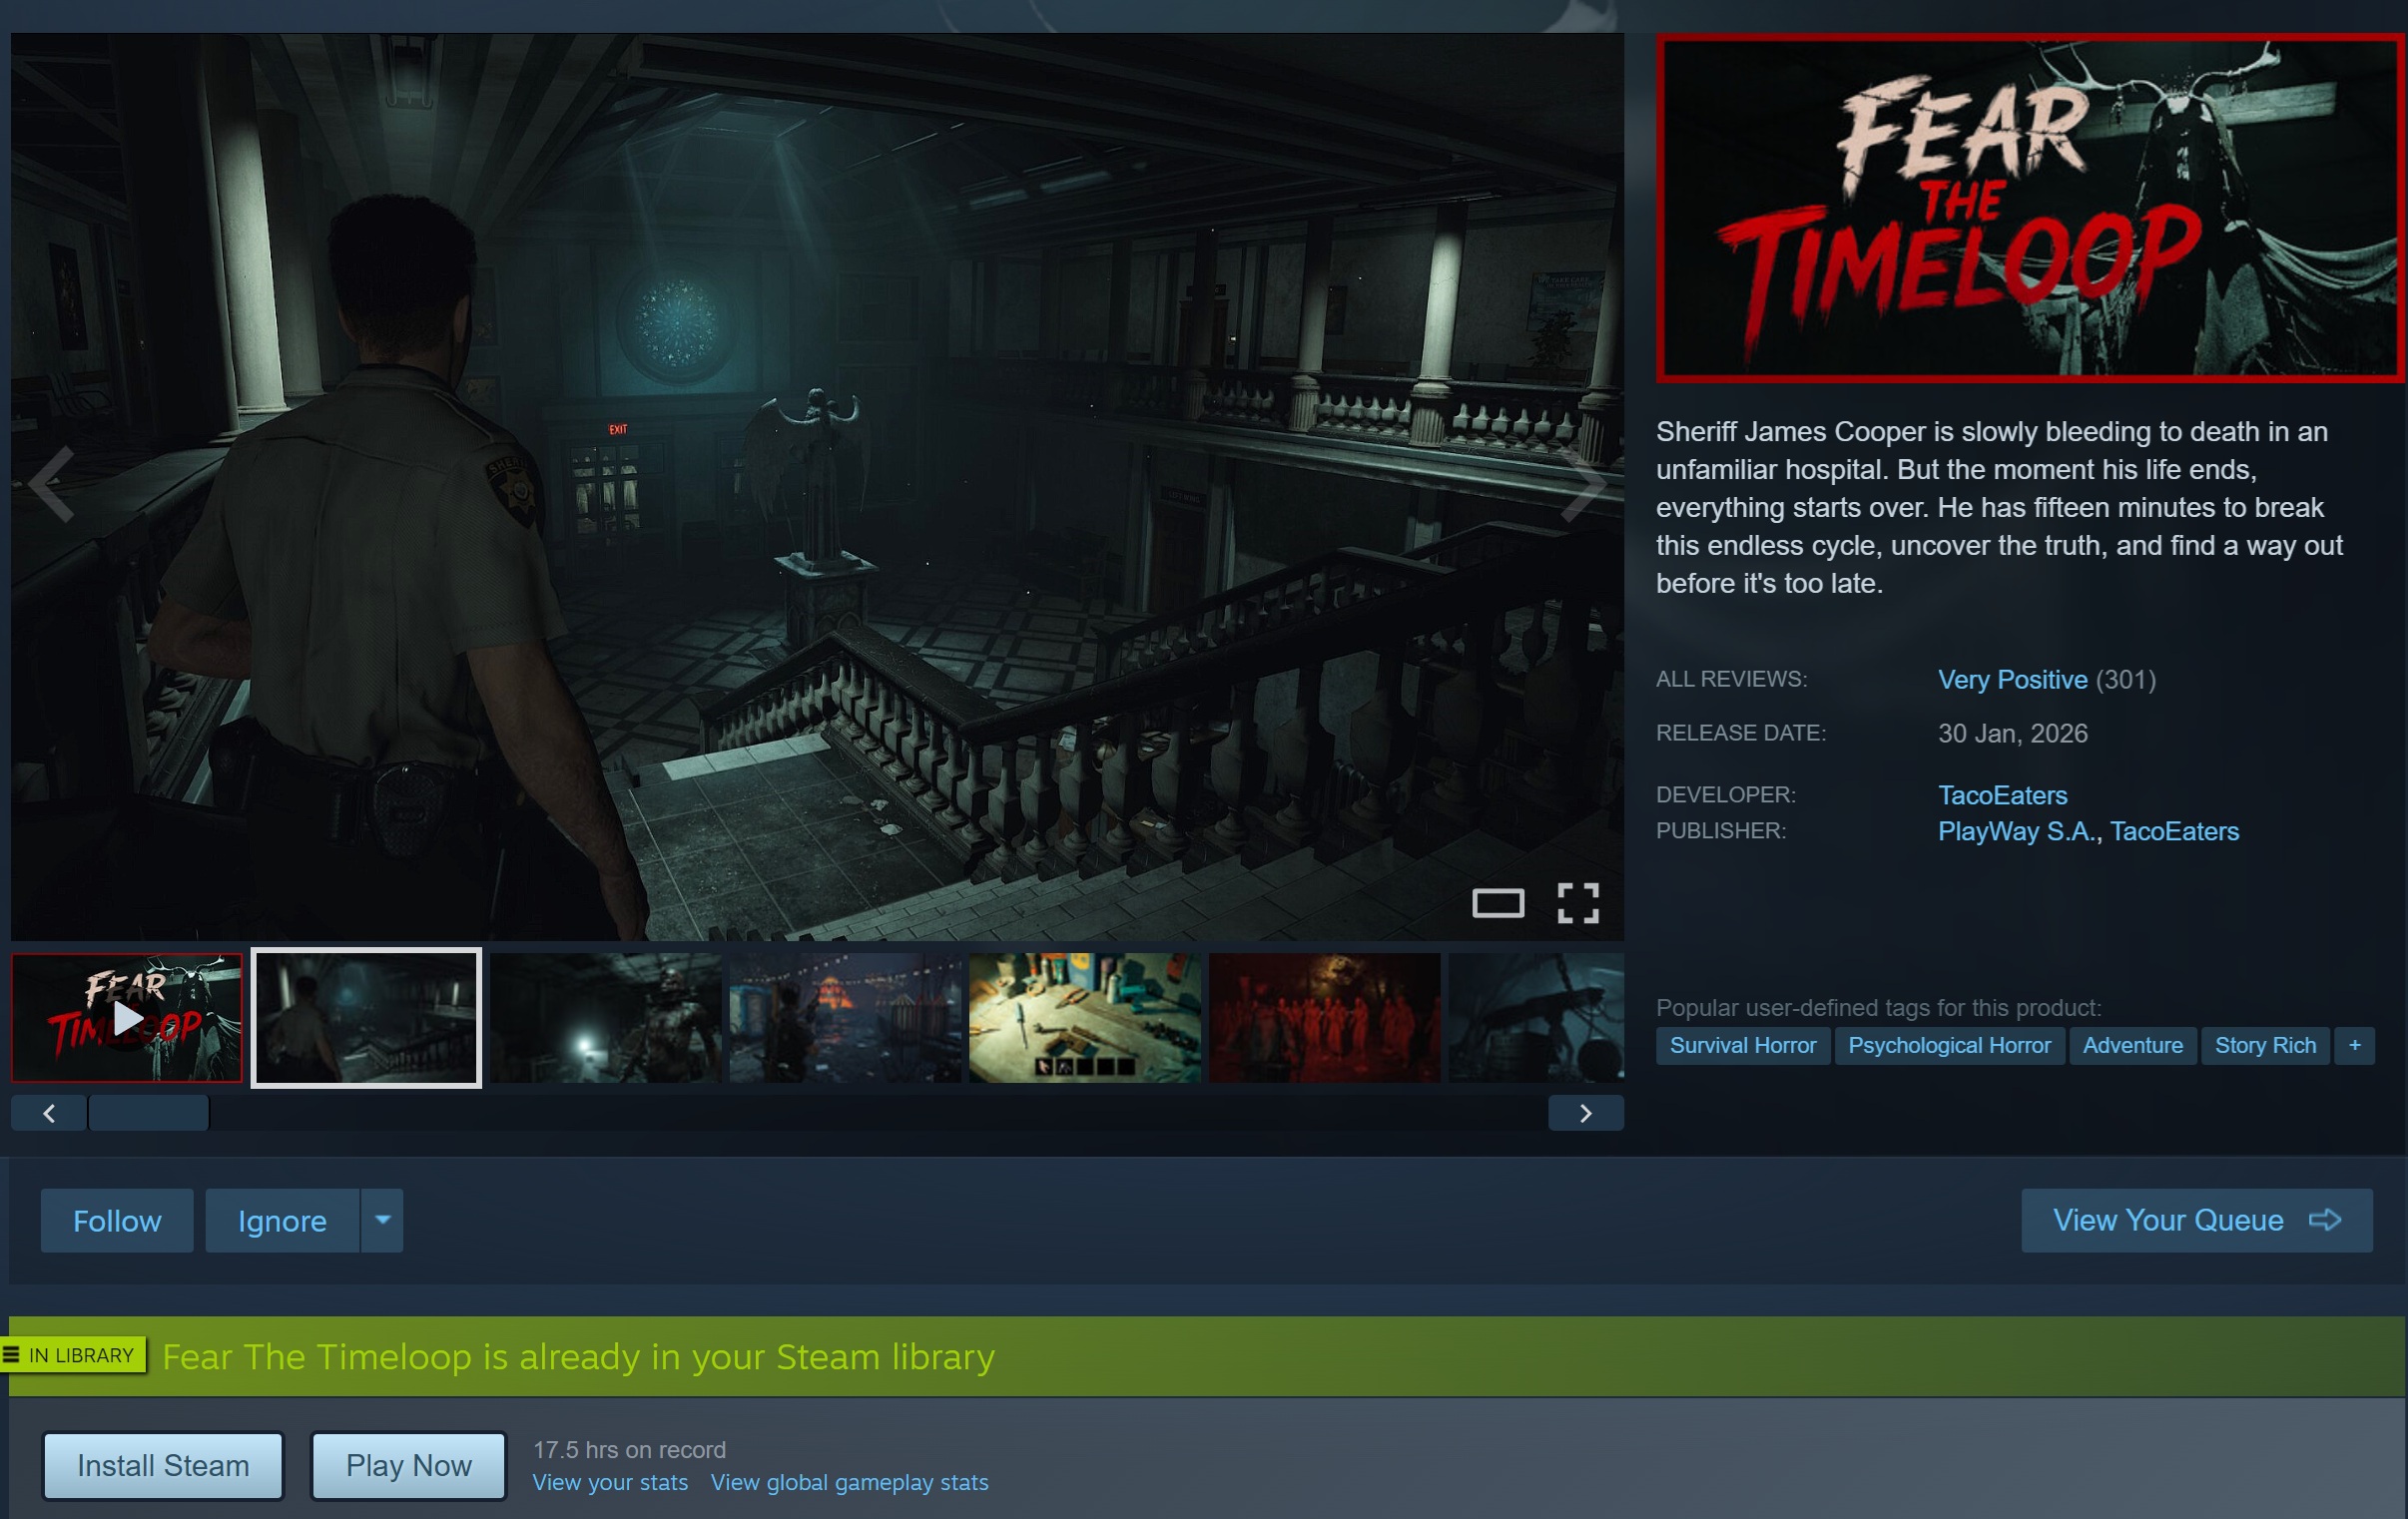Open the Survival Horror tag
Image resolution: width=2408 pixels, height=1519 pixels.
(x=1742, y=1045)
